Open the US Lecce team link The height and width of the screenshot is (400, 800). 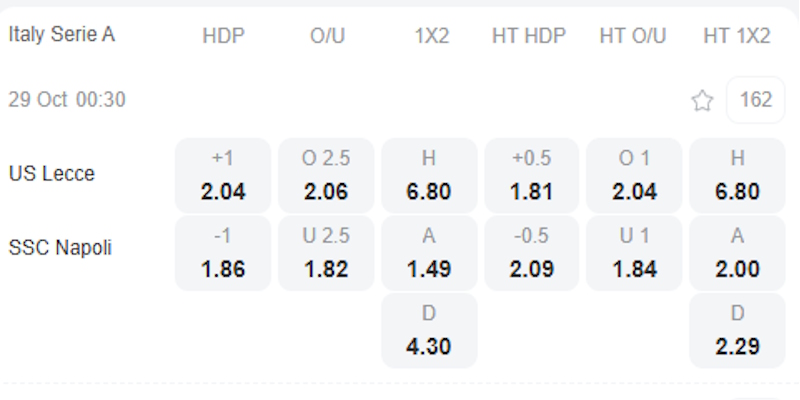pos(52,174)
